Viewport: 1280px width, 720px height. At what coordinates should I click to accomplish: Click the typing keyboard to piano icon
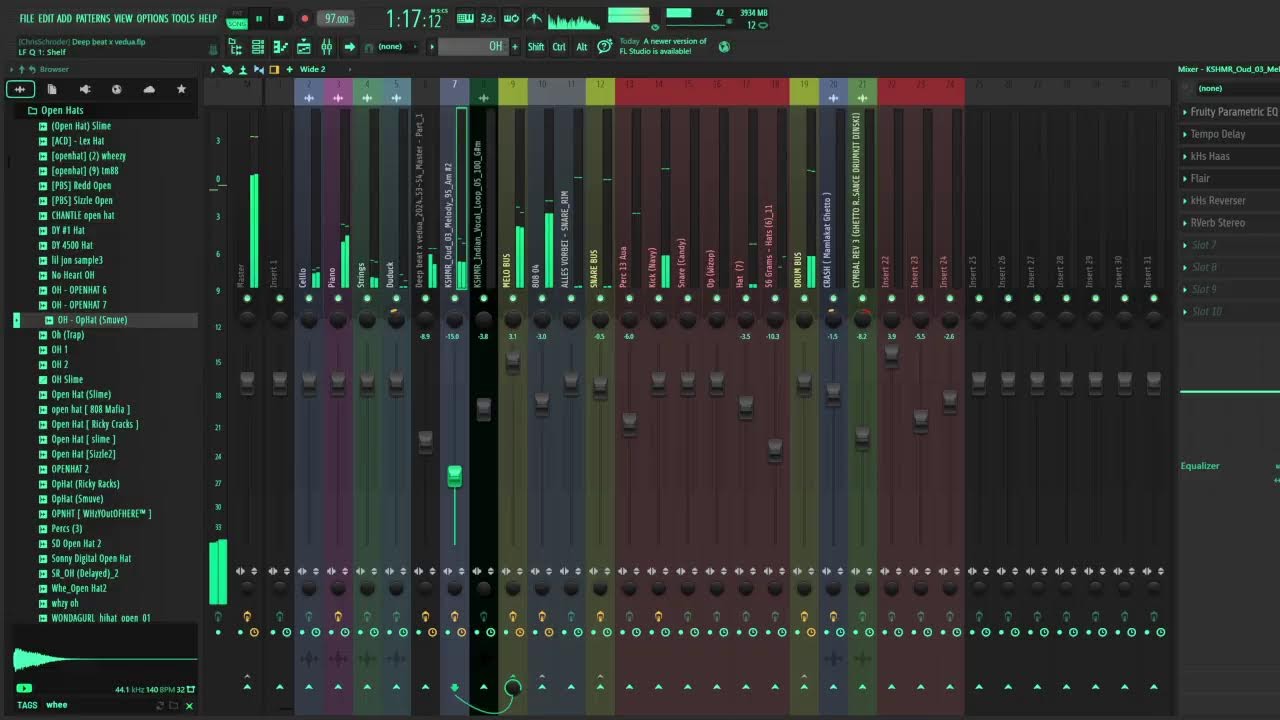click(x=465, y=18)
